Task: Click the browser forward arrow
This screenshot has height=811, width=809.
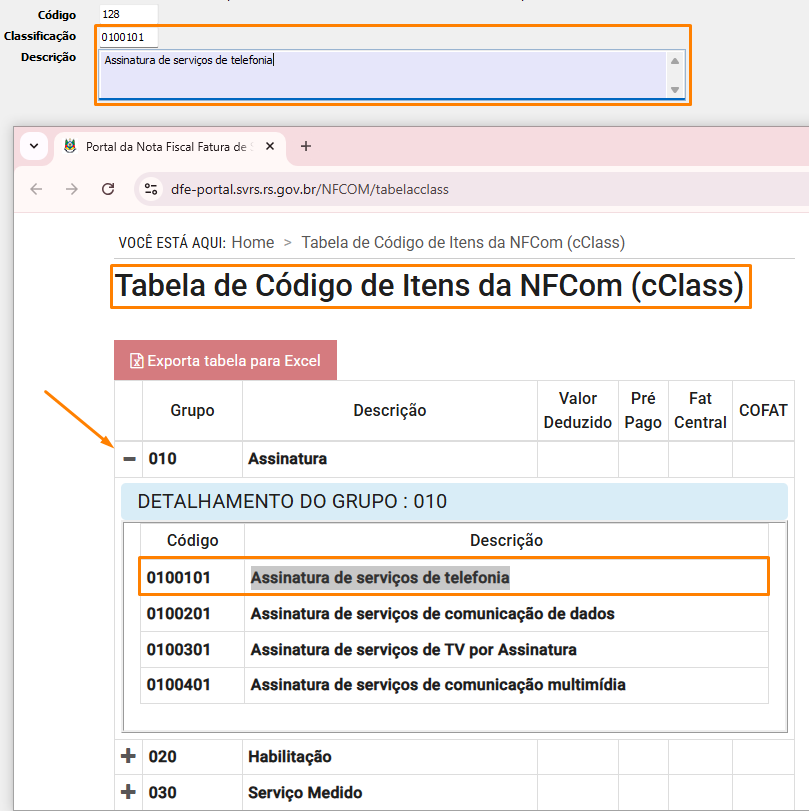Action: pyautogui.click(x=71, y=188)
